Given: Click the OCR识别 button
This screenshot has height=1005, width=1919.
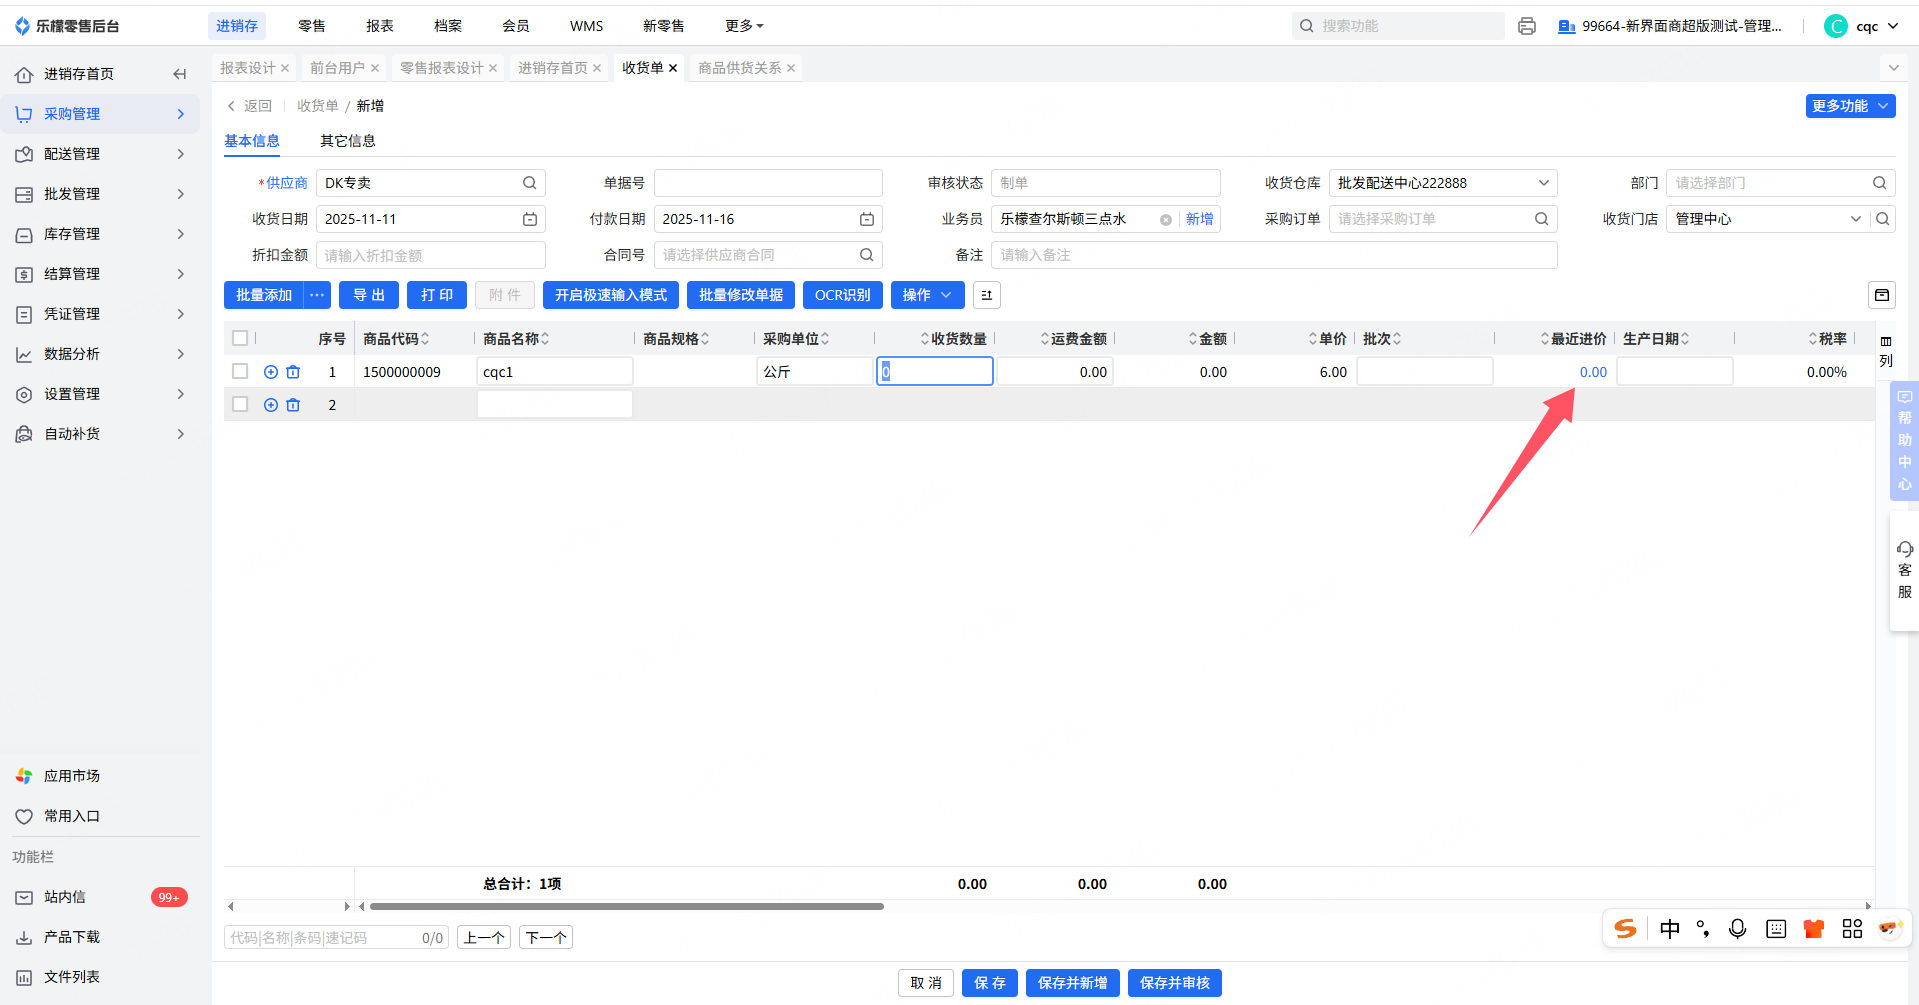Looking at the screenshot, I should 842,295.
